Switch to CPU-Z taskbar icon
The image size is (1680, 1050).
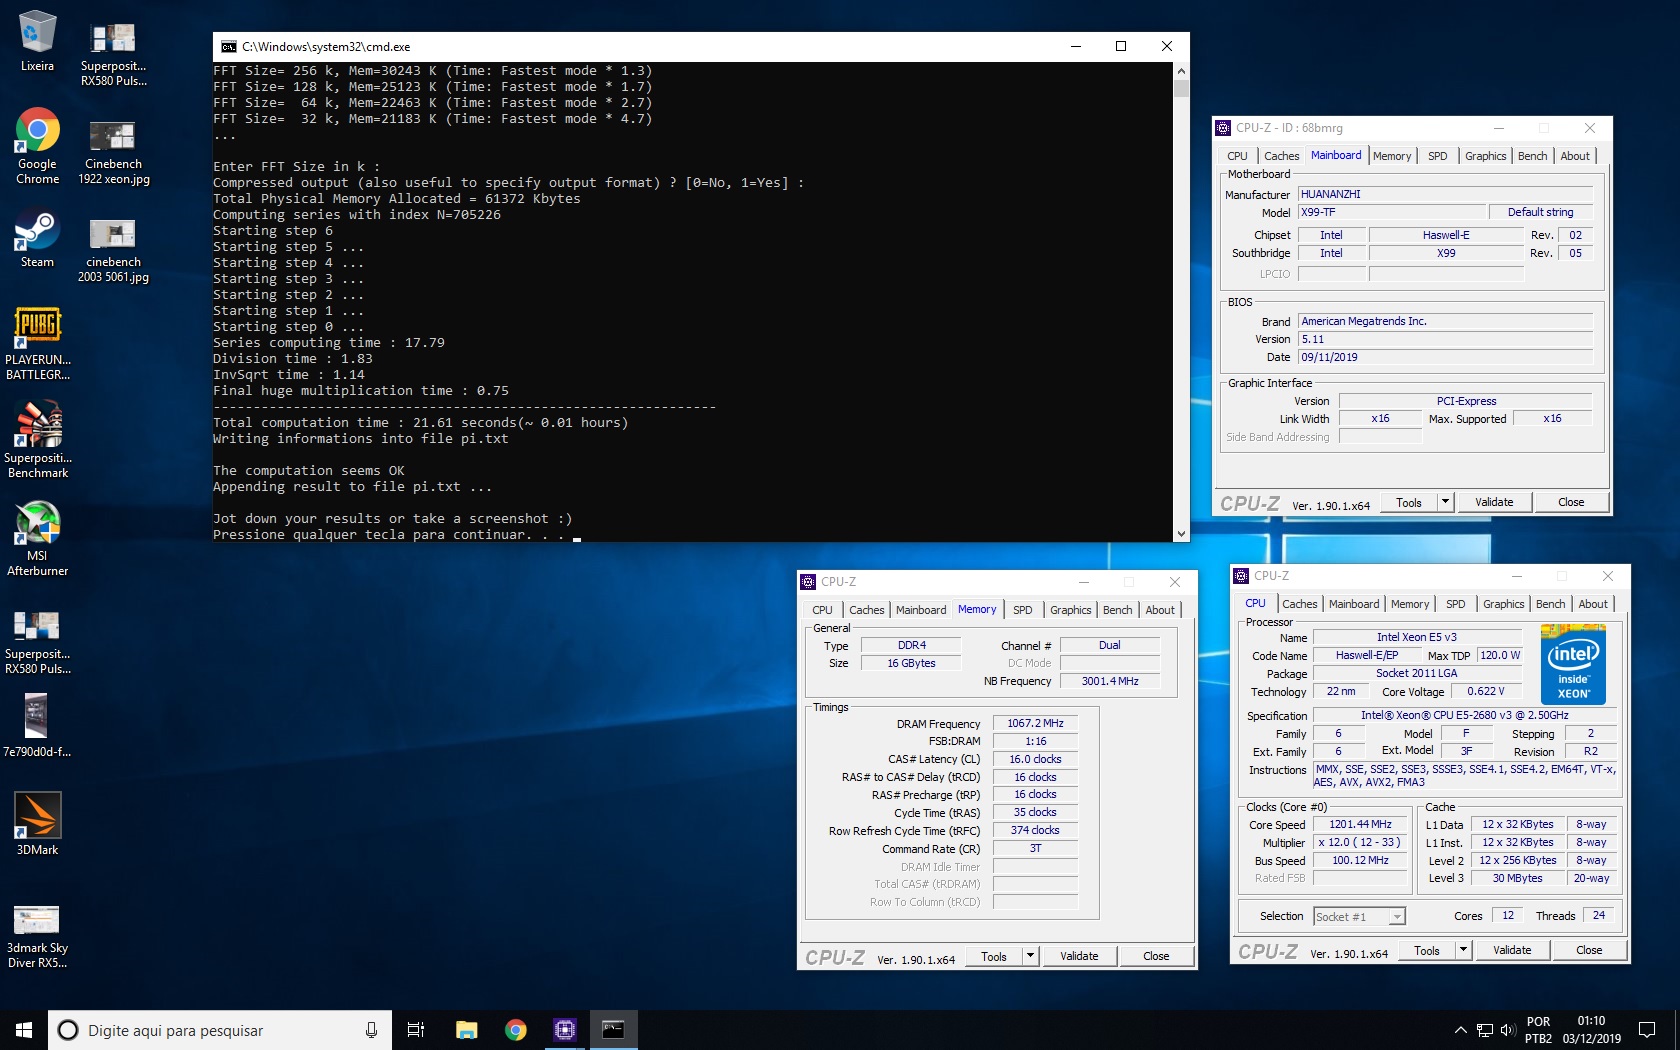(564, 1030)
